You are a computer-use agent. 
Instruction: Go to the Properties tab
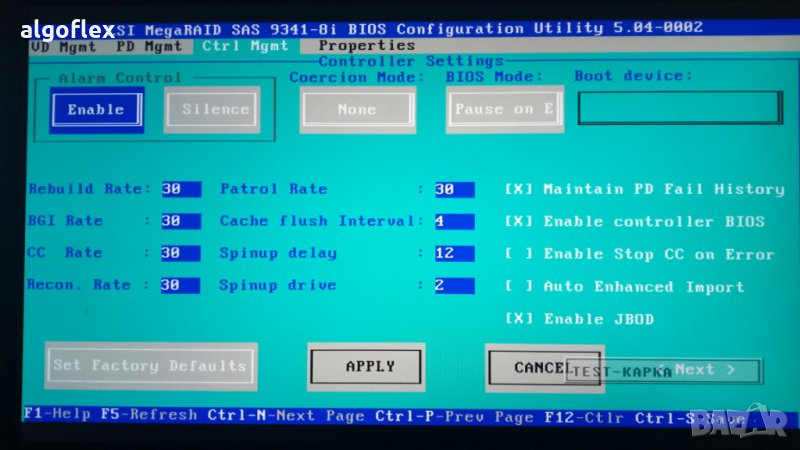pyautogui.click(x=366, y=46)
